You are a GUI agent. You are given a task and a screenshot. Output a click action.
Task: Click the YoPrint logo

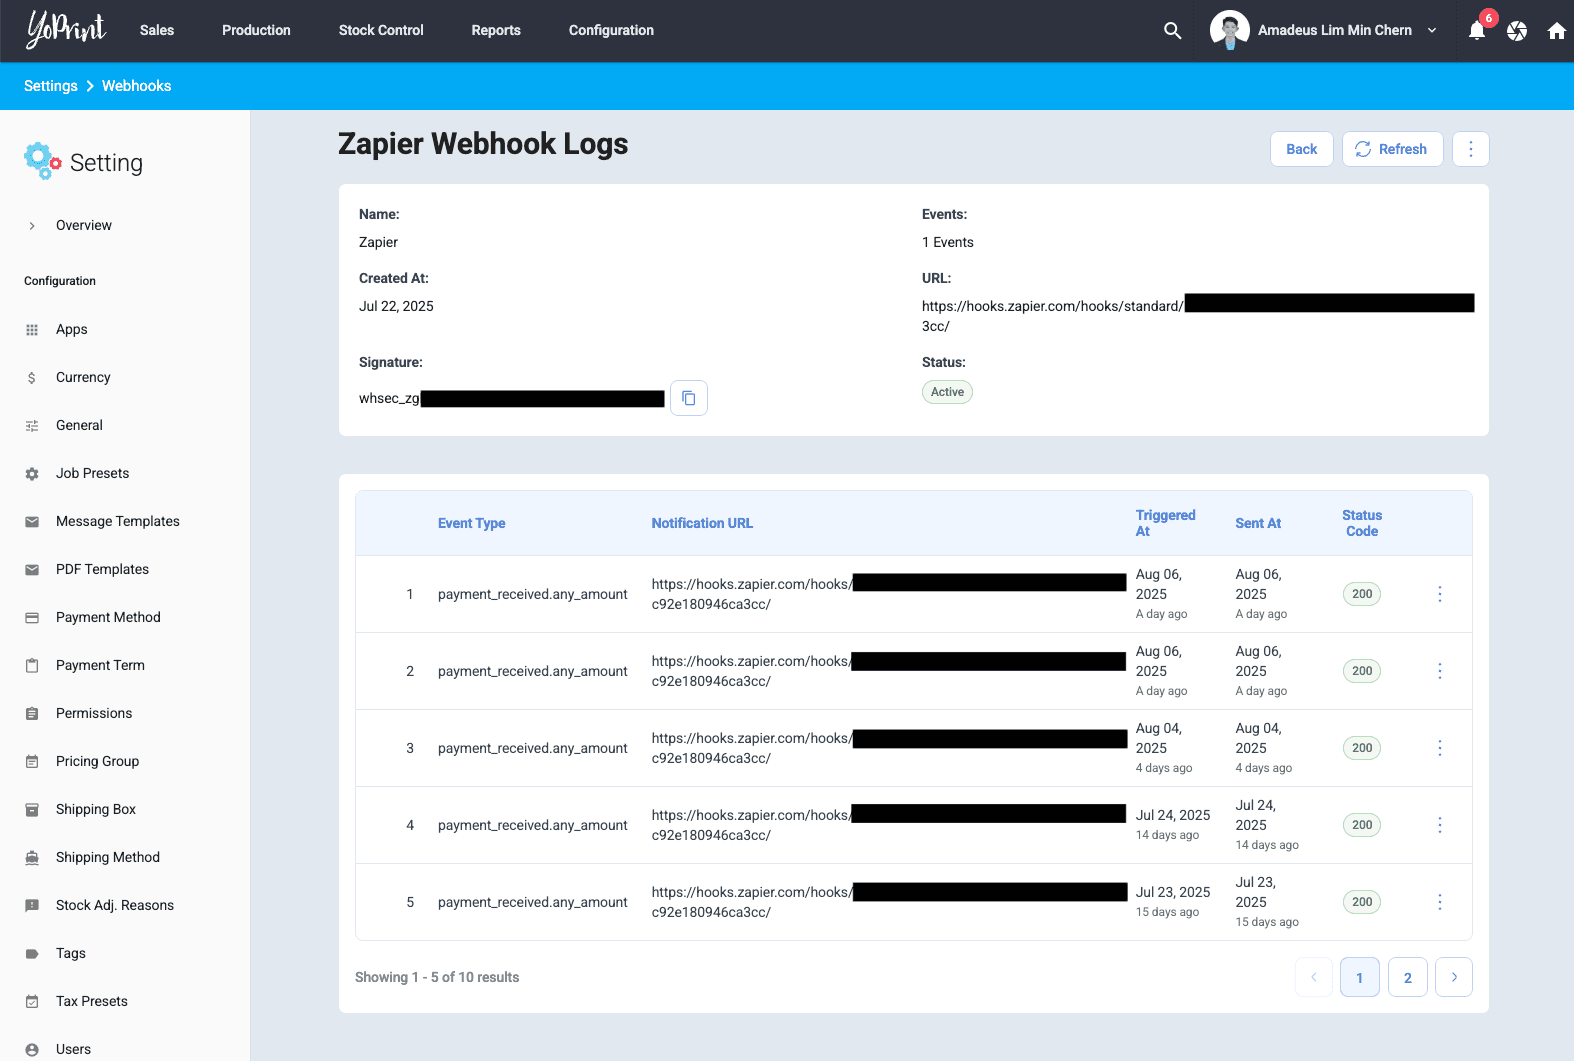[66, 30]
